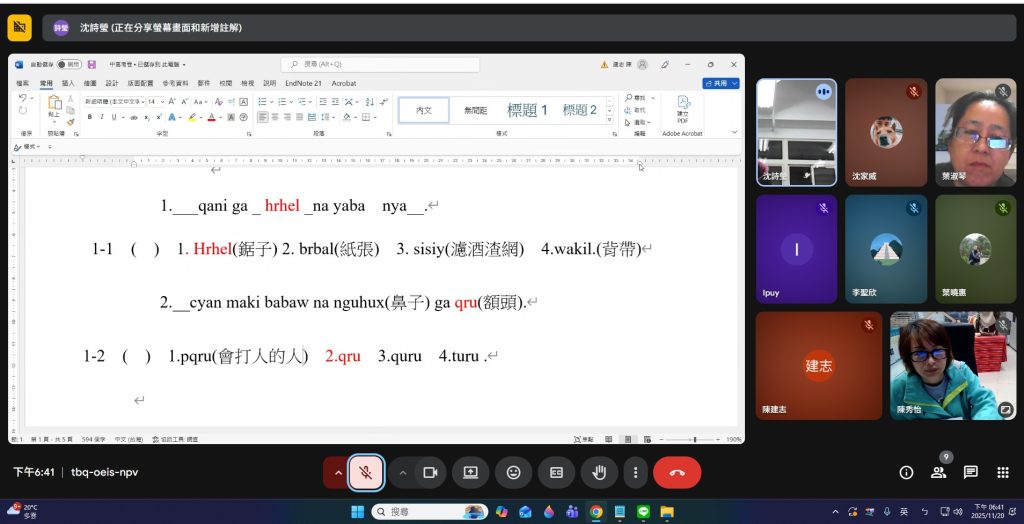Click the Word zoom slider
The width and height of the screenshot is (1024, 524).
click(694, 439)
